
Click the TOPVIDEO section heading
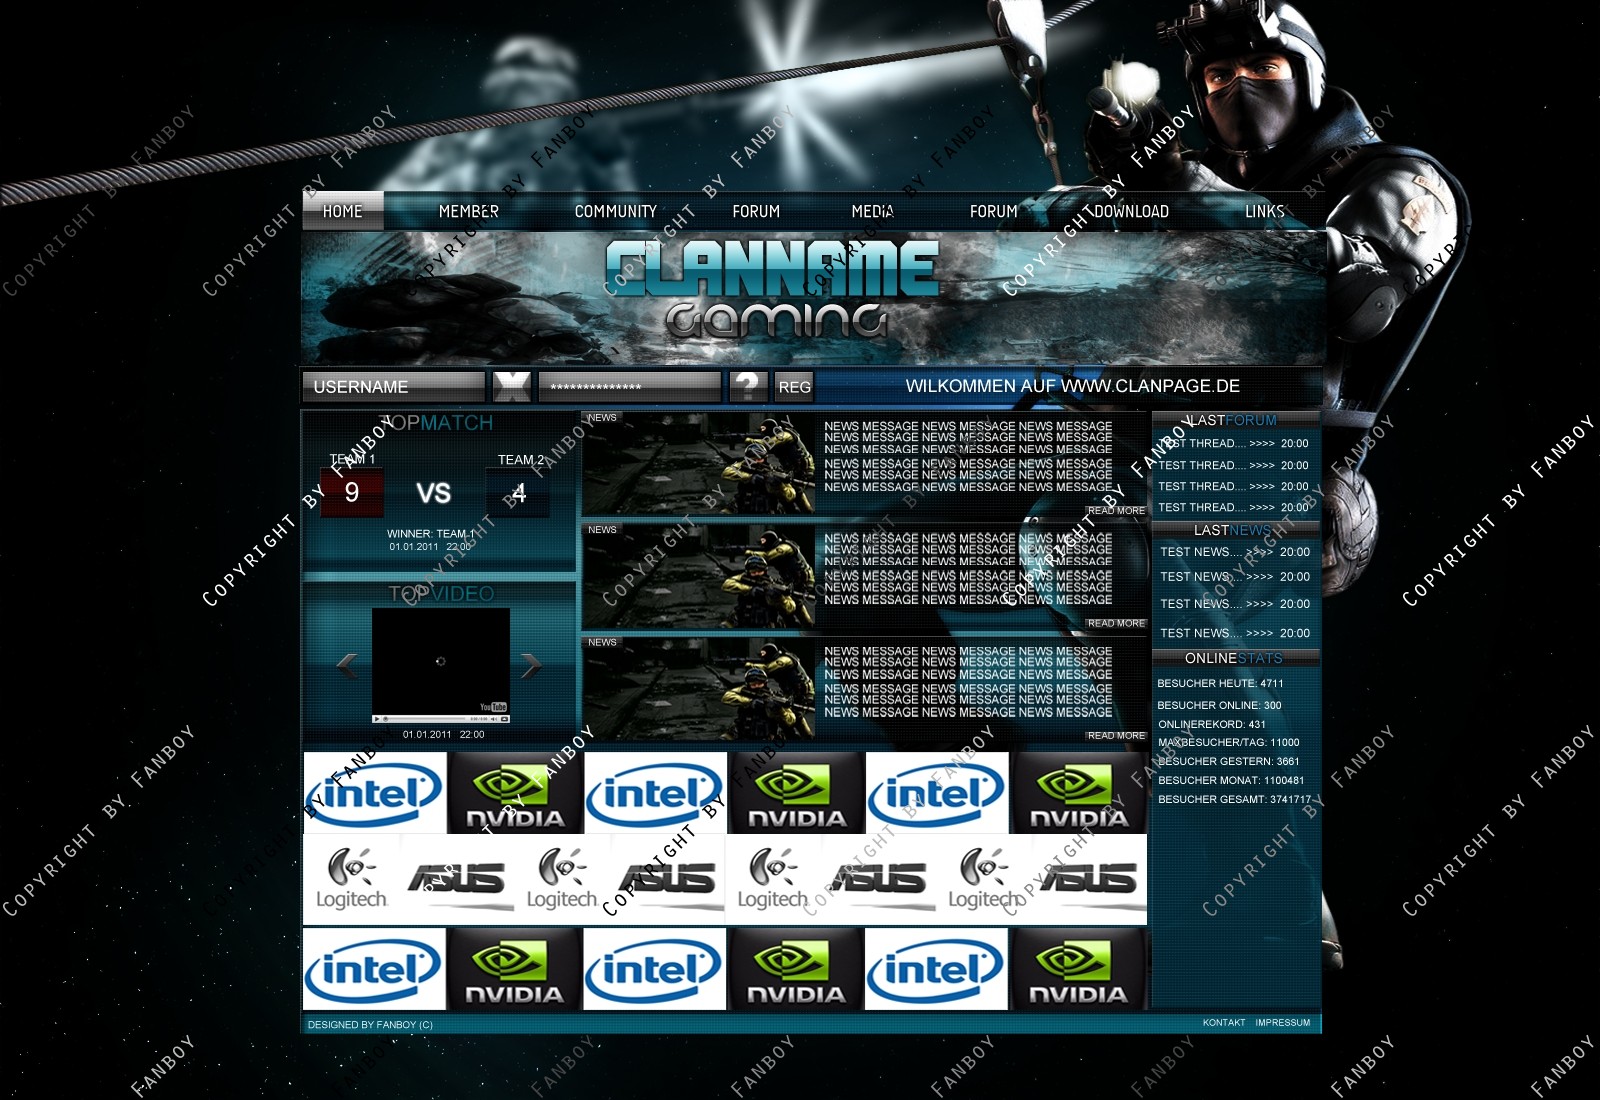coord(441,594)
